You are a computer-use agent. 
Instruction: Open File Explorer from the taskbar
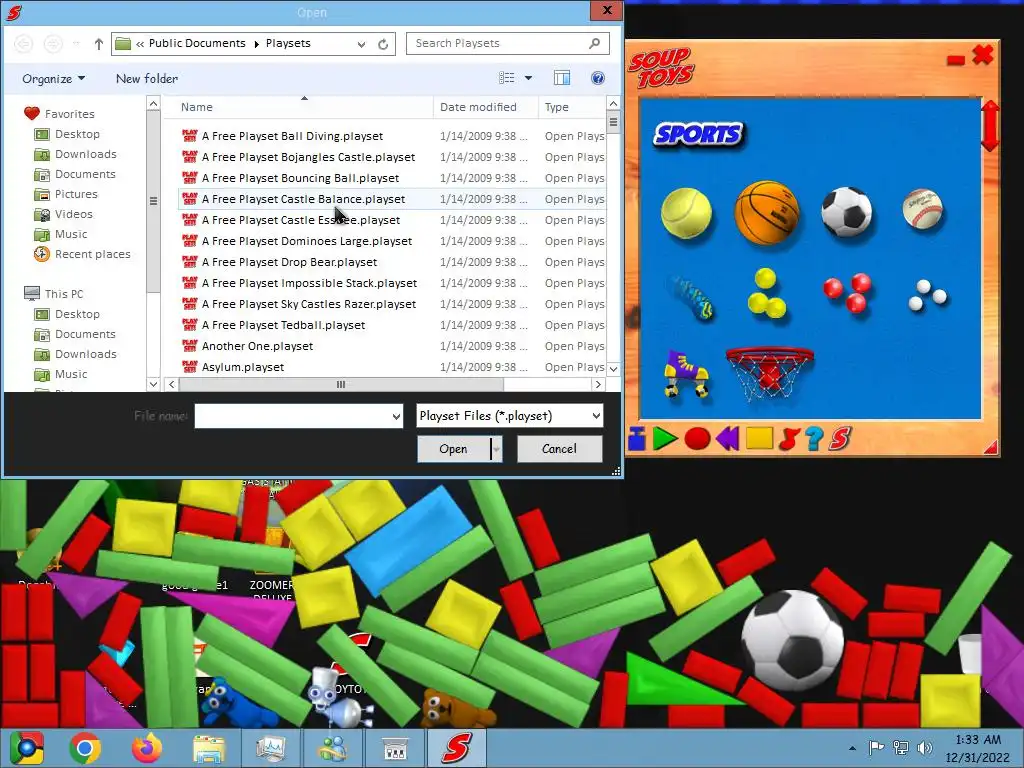tap(209, 748)
